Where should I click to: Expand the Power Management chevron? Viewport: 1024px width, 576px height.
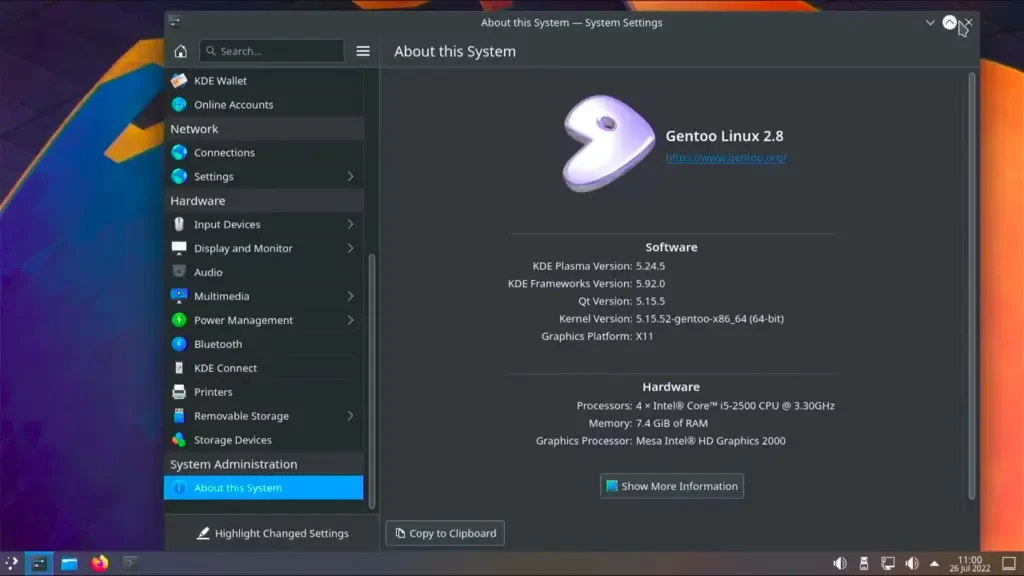click(351, 320)
